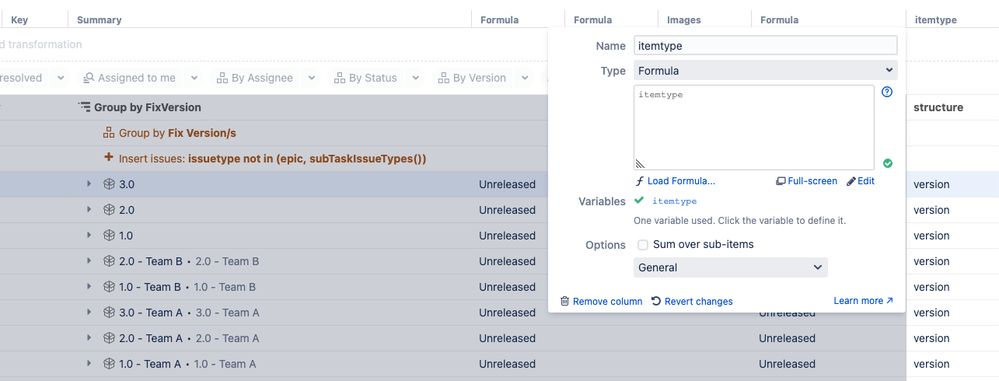The image size is (999, 381).
Task: Open formula editor in Full-screen
Action: point(807,181)
